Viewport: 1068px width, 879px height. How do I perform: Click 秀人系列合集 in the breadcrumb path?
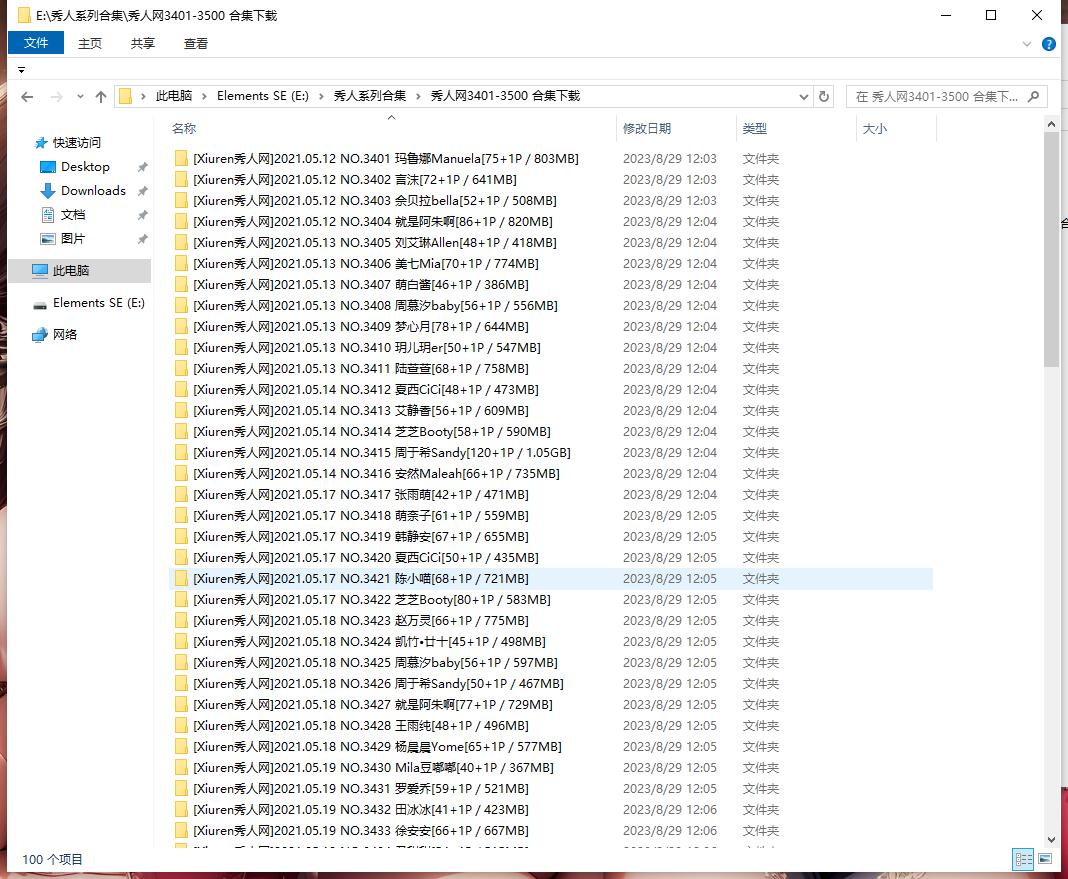pyautogui.click(x=369, y=96)
